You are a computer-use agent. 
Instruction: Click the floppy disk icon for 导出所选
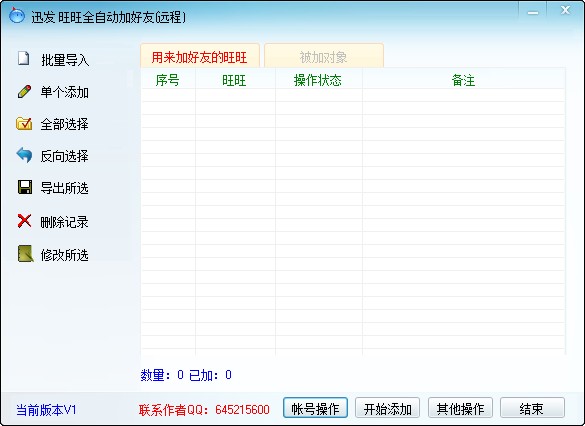[25, 187]
